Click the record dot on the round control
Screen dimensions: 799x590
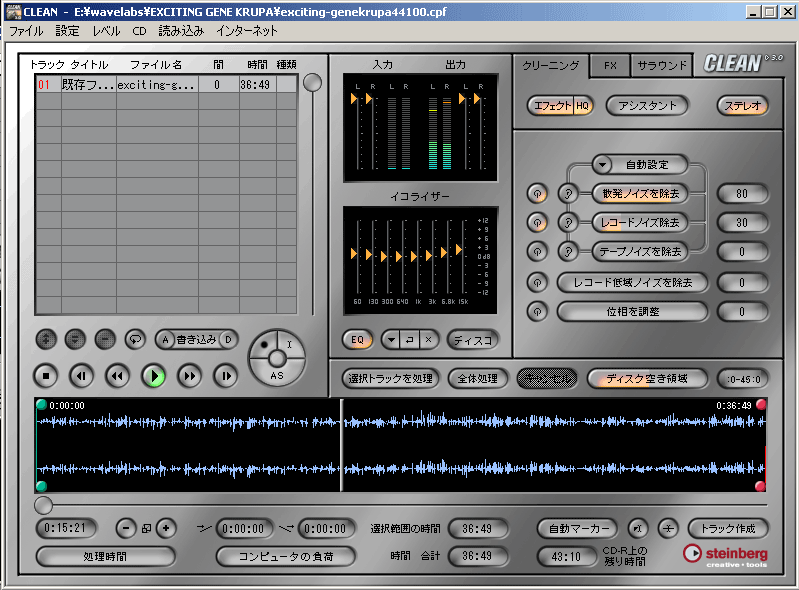tap(264, 345)
